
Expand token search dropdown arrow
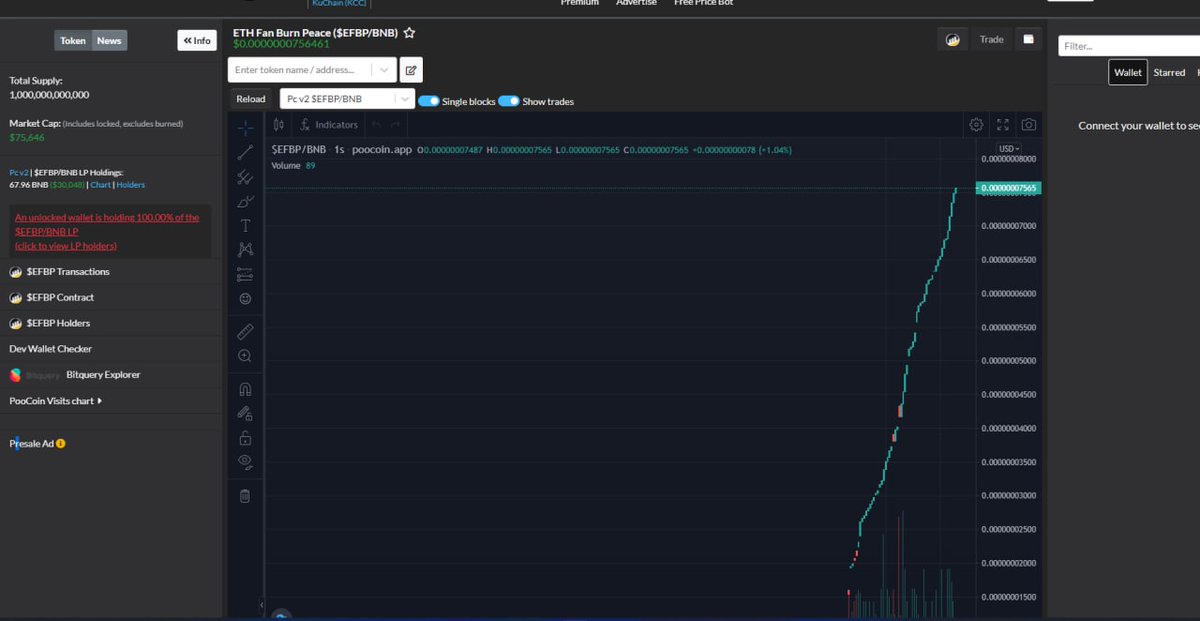(x=384, y=70)
